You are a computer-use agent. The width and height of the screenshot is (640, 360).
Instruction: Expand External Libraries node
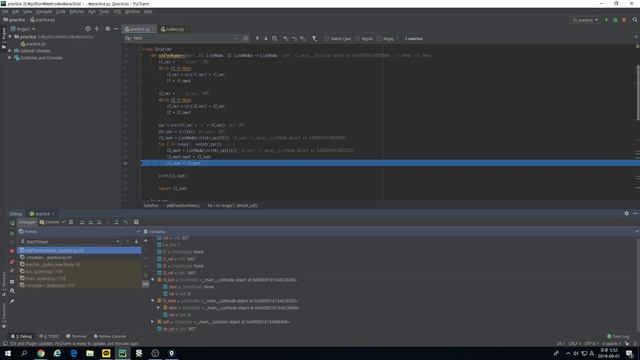point(10,51)
